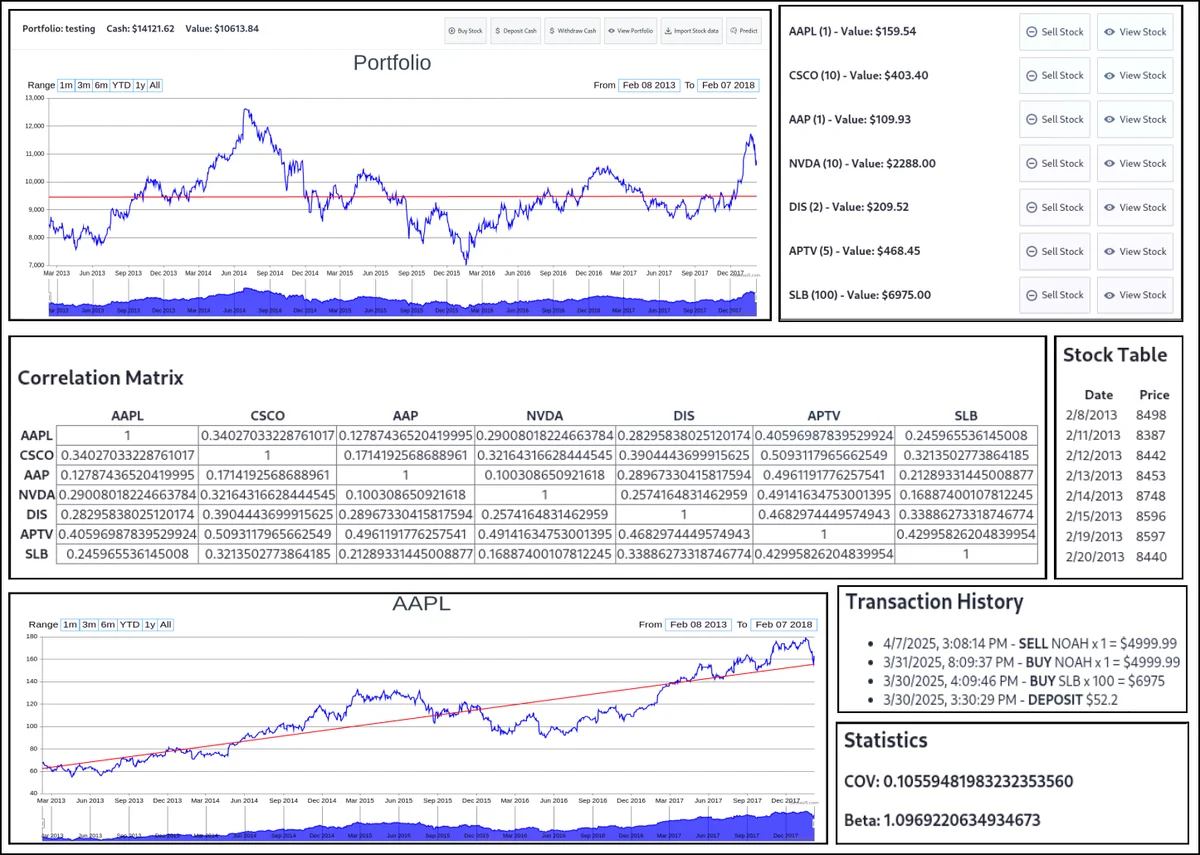Click AAPL chart From date field
The height and width of the screenshot is (855, 1200).
coord(700,624)
